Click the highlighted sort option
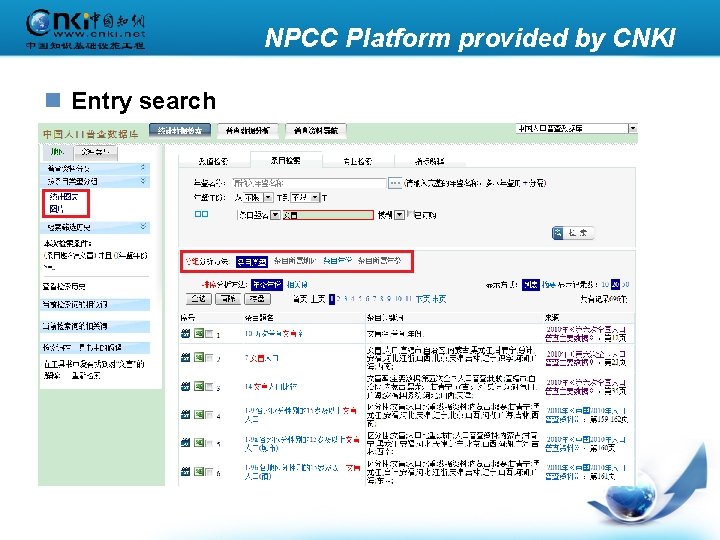The height and width of the screenshot is (540, 720). (267, 284)
